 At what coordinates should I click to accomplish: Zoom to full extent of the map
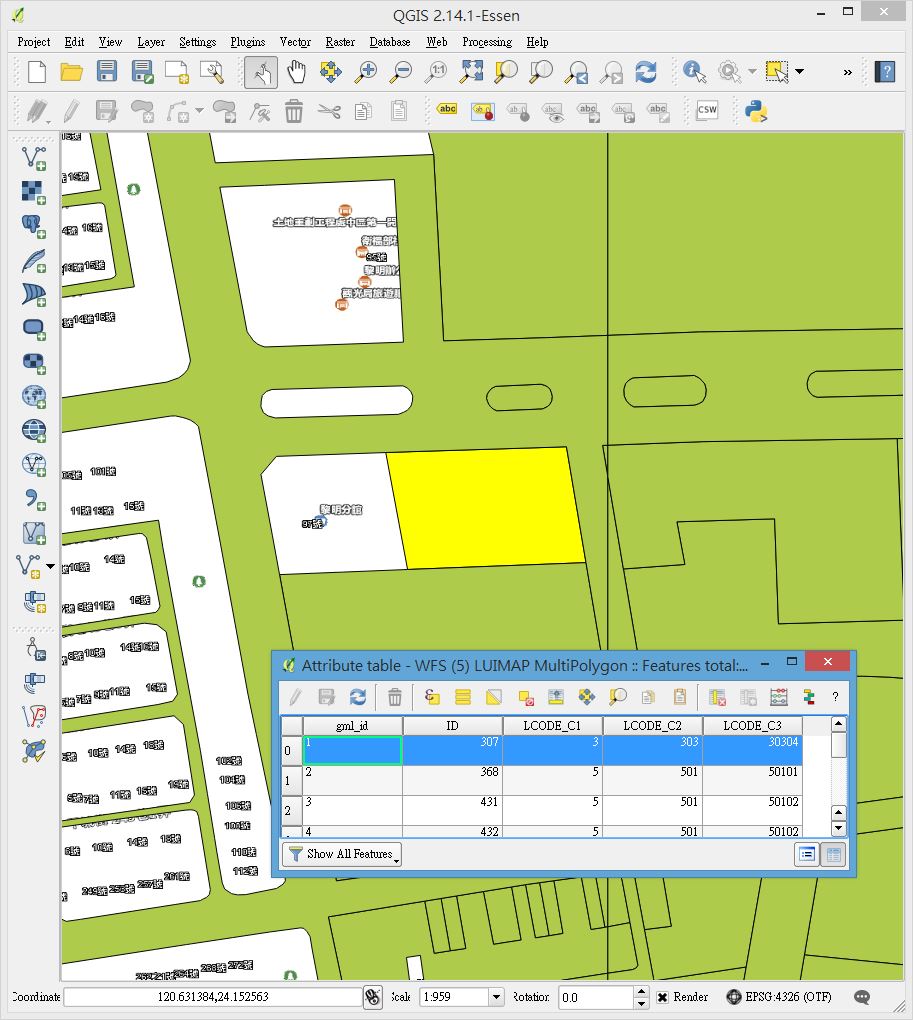(471, 72)
